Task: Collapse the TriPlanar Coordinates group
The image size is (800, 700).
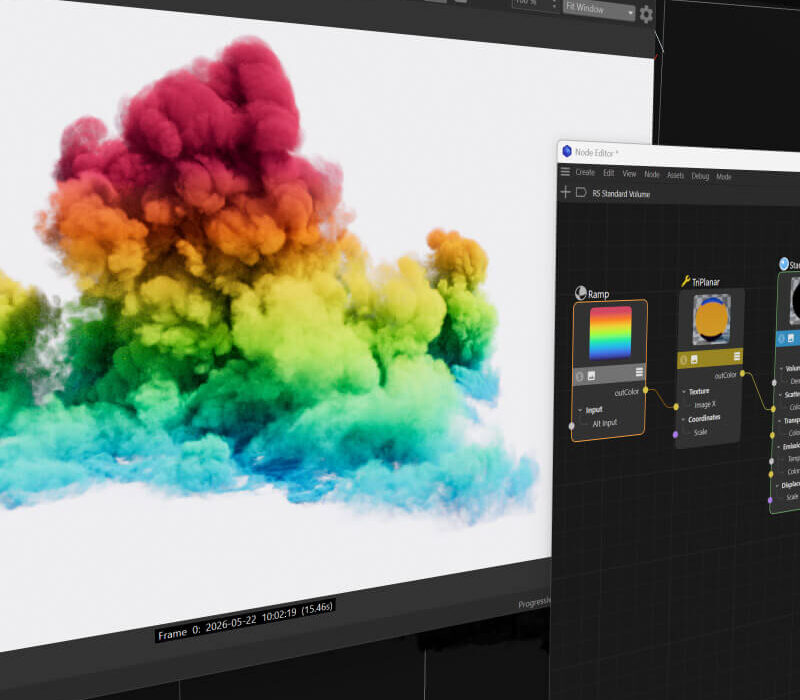Action: click(x=683, y=419)
